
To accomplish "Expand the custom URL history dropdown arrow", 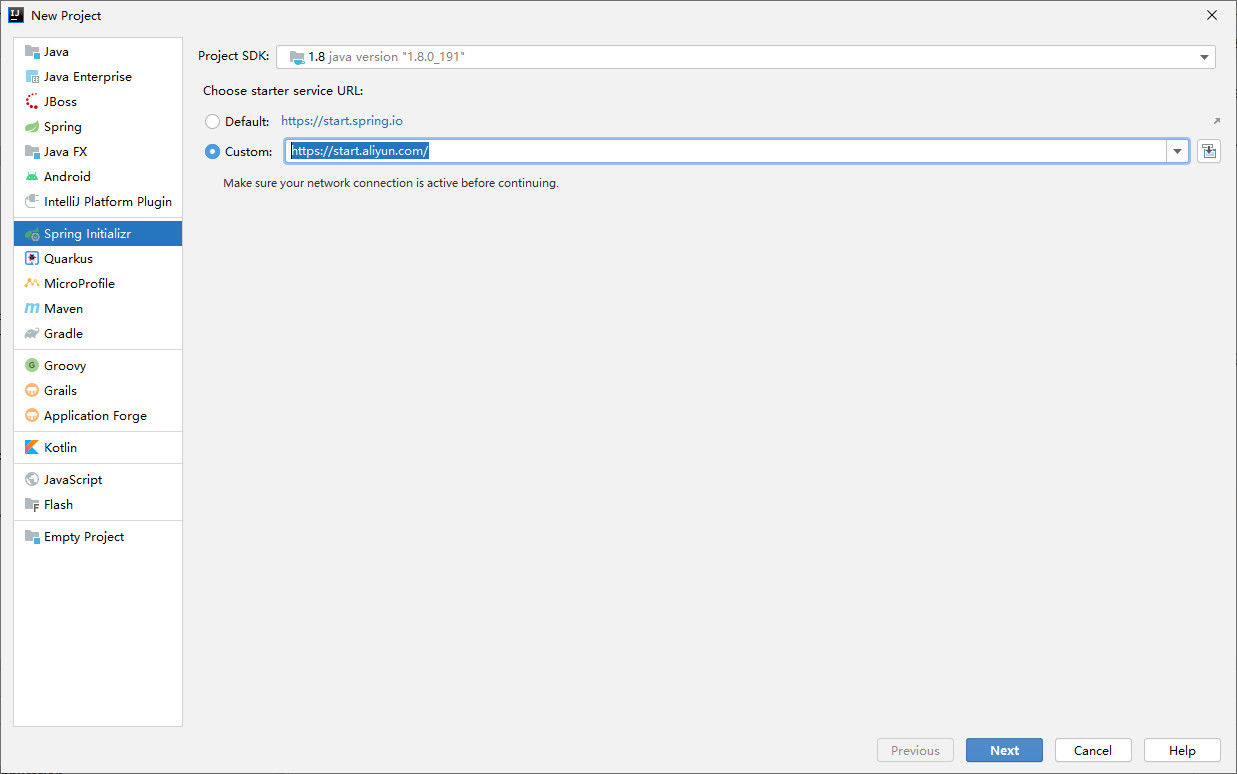I will pos(1178,152).
